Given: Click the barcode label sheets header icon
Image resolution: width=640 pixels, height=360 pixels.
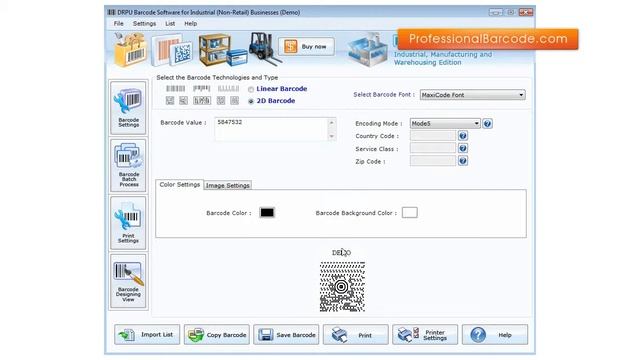Looking at the screenshot, I should pos(172,50).
